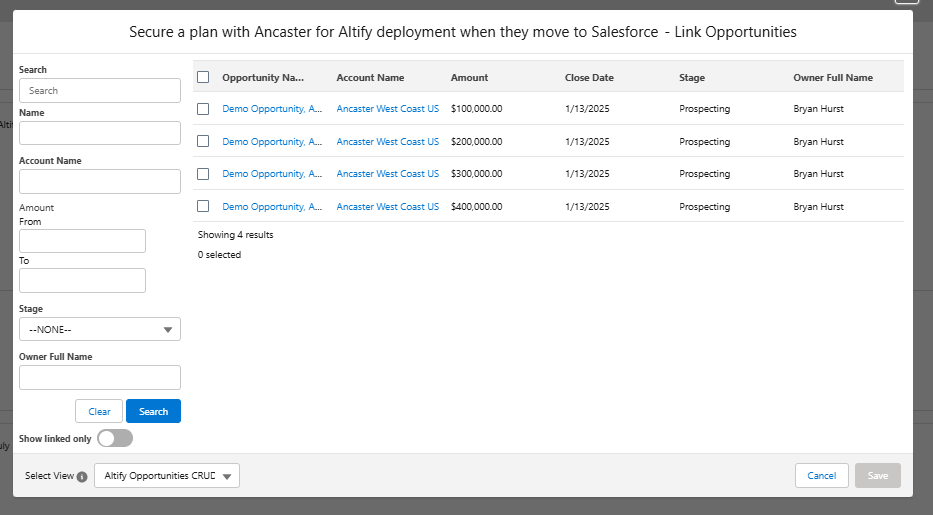Viewport: 933px width, 515px height.
Task: Select the $200,000.00 opportunity checkbox
Action: 203,141
